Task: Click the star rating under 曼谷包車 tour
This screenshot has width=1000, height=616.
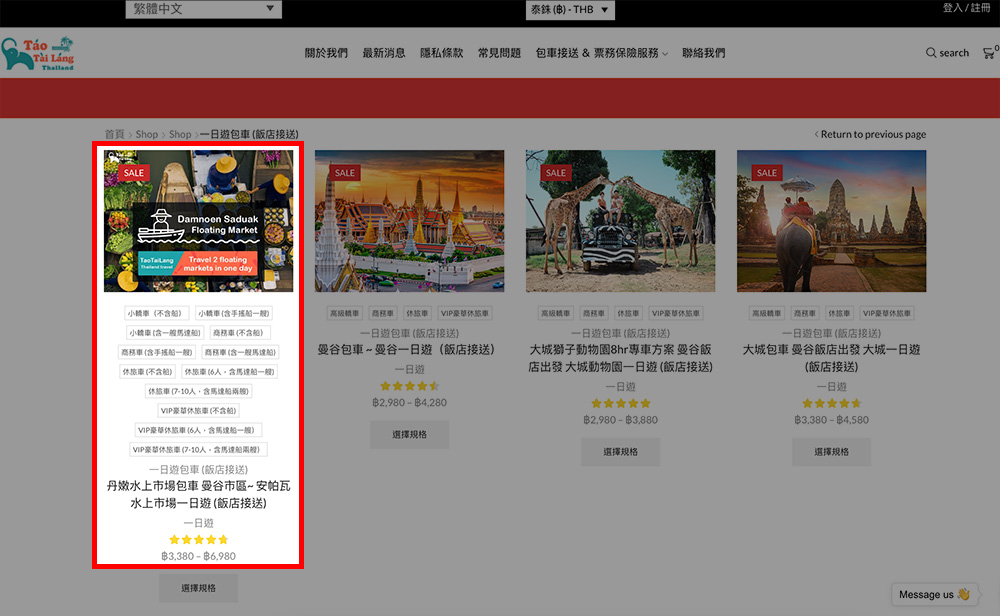Action: 409,386
